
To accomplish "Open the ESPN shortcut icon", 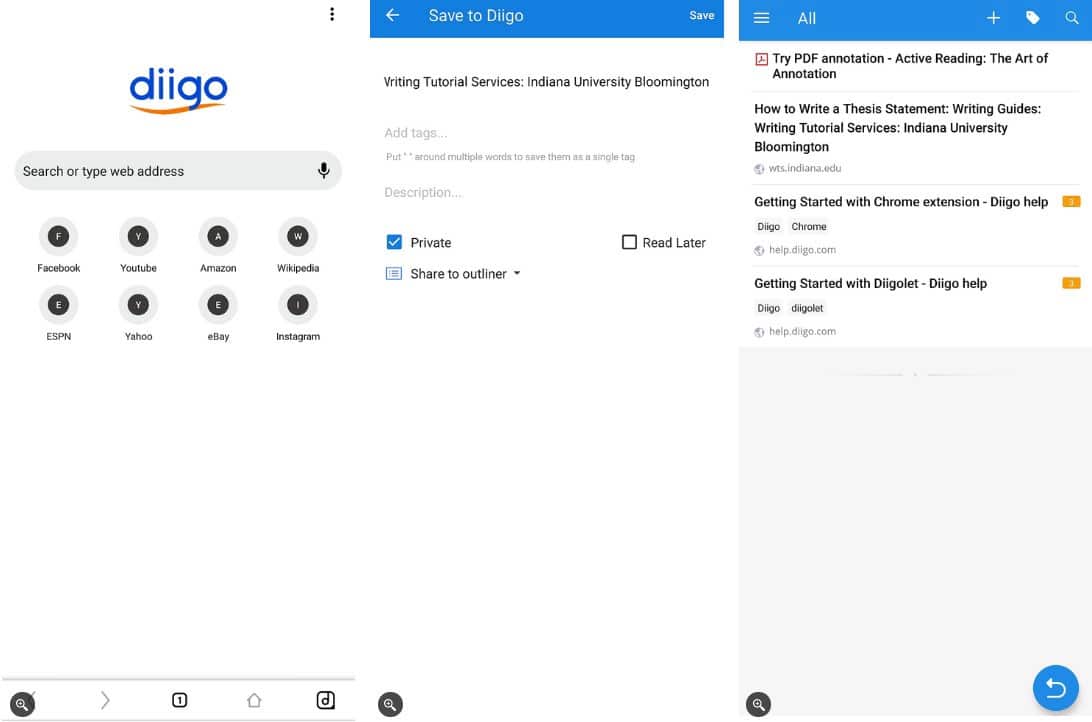I will coord(58,305).
